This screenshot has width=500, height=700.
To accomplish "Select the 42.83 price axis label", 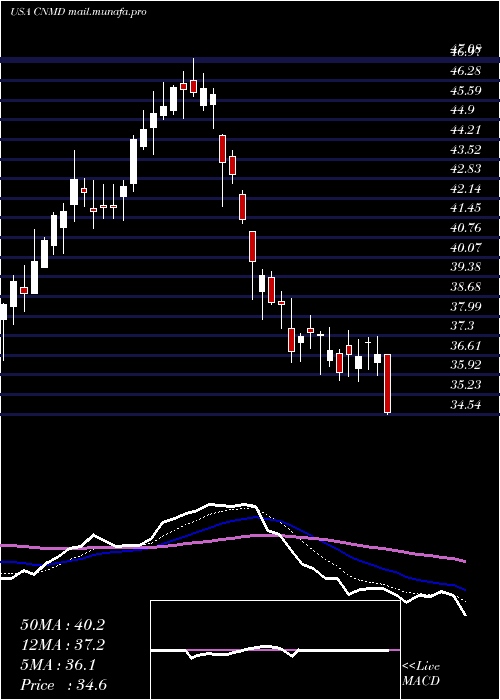I will click(465, 169).
